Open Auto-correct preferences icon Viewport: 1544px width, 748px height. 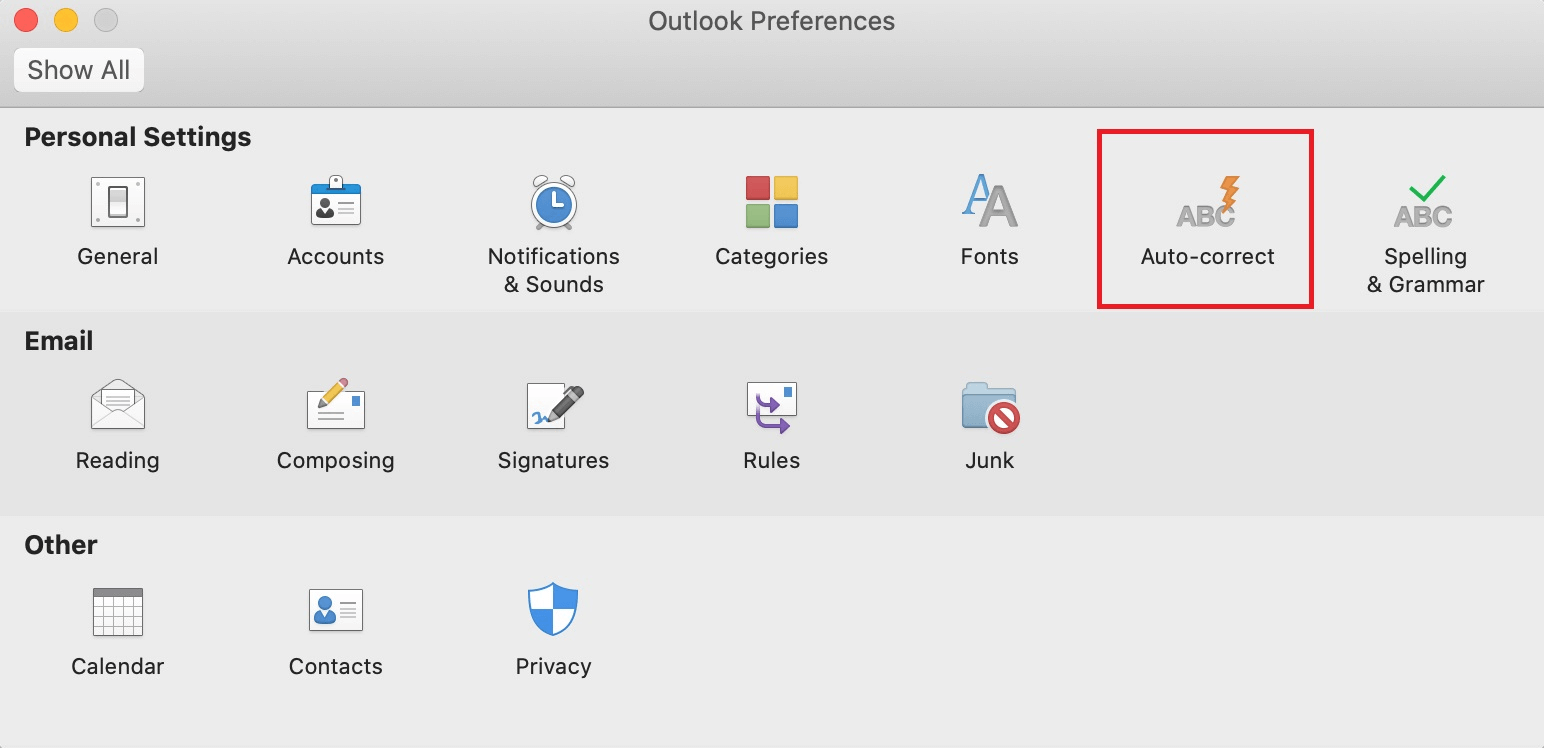tap(1208, 202)
